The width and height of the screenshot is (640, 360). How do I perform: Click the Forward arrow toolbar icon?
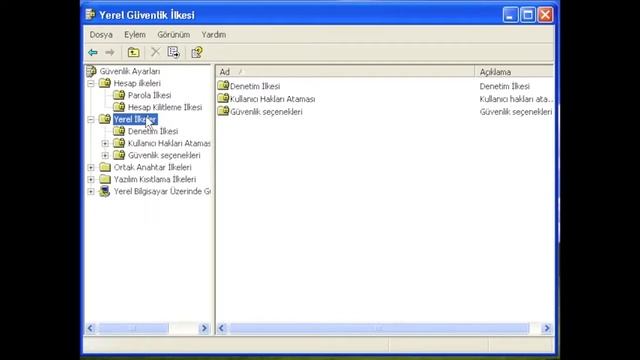tap(109, 52)
